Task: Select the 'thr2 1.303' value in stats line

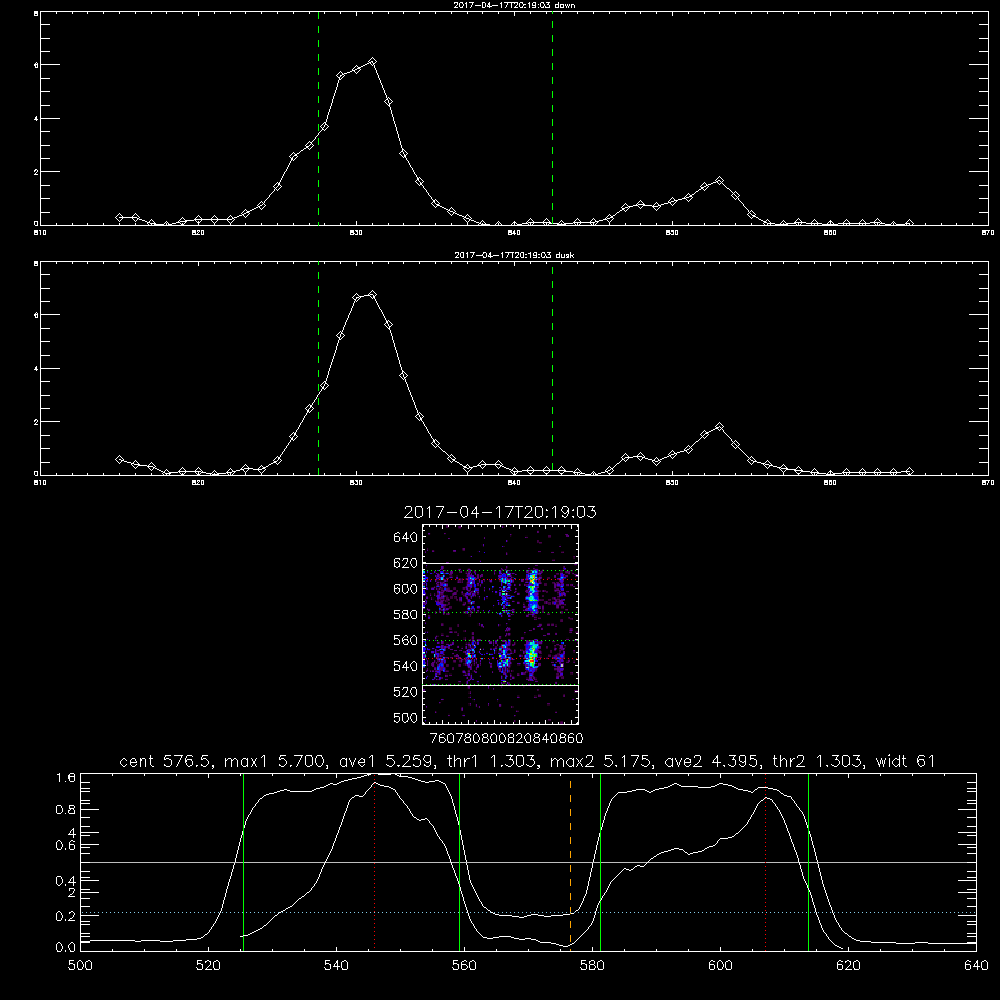Action: [x=818, y=761]
